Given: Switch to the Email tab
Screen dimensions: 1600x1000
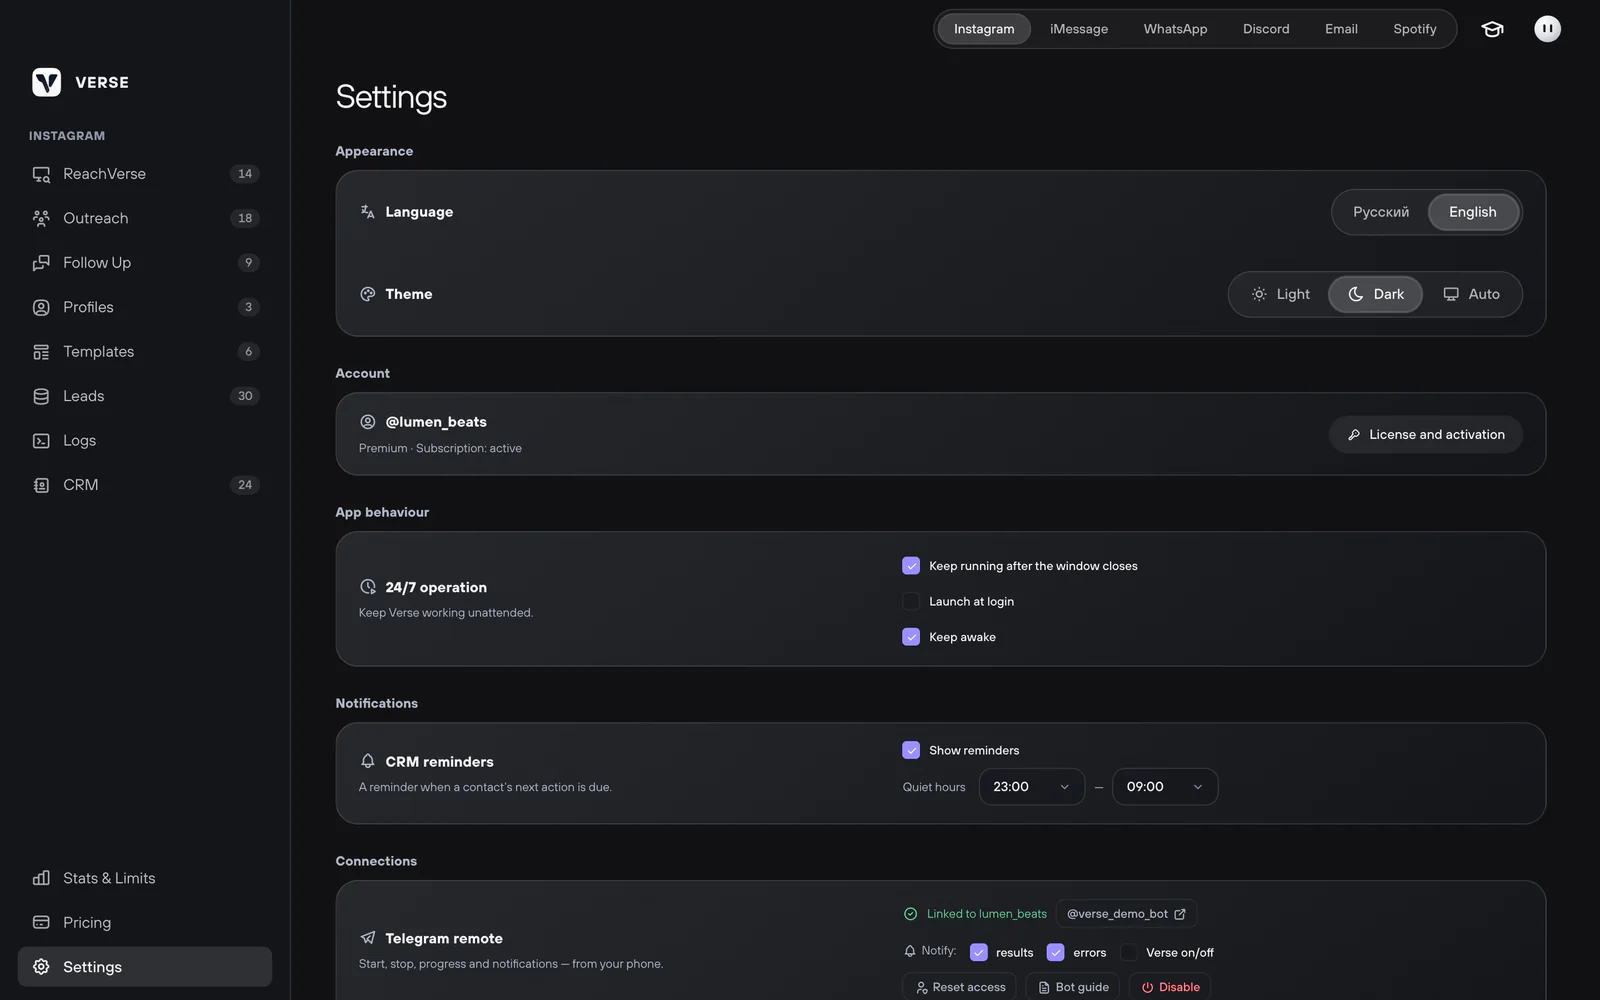Looking at the screenshot, I should 1341,29.
